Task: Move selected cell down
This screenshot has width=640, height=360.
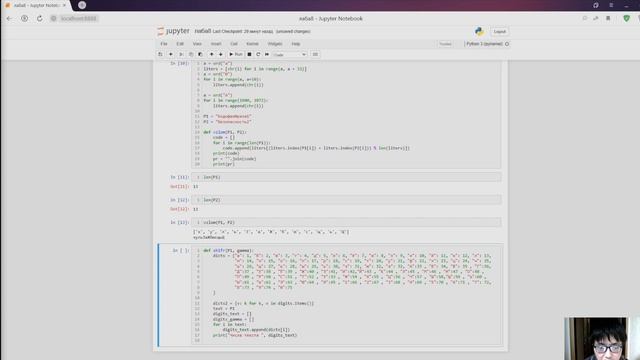Action: coord(221,54)
